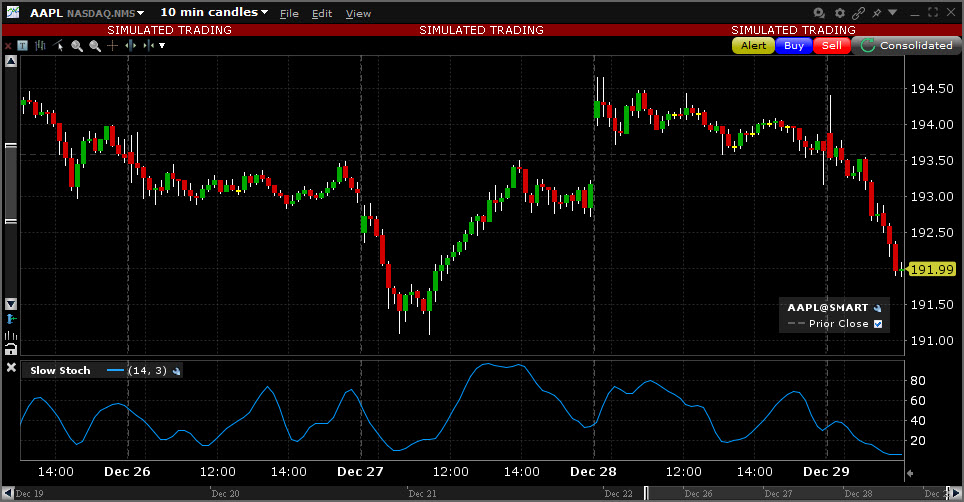Open the File menu
Image resolution: width=964 pixels, height=502 pixels.
click(x=289, y=14)
